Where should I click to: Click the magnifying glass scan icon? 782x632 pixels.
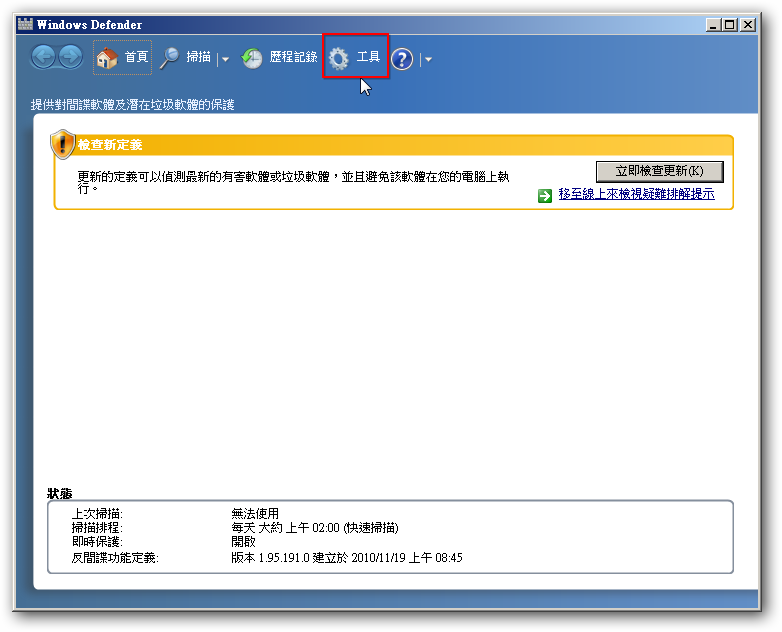tap(170, 58)
